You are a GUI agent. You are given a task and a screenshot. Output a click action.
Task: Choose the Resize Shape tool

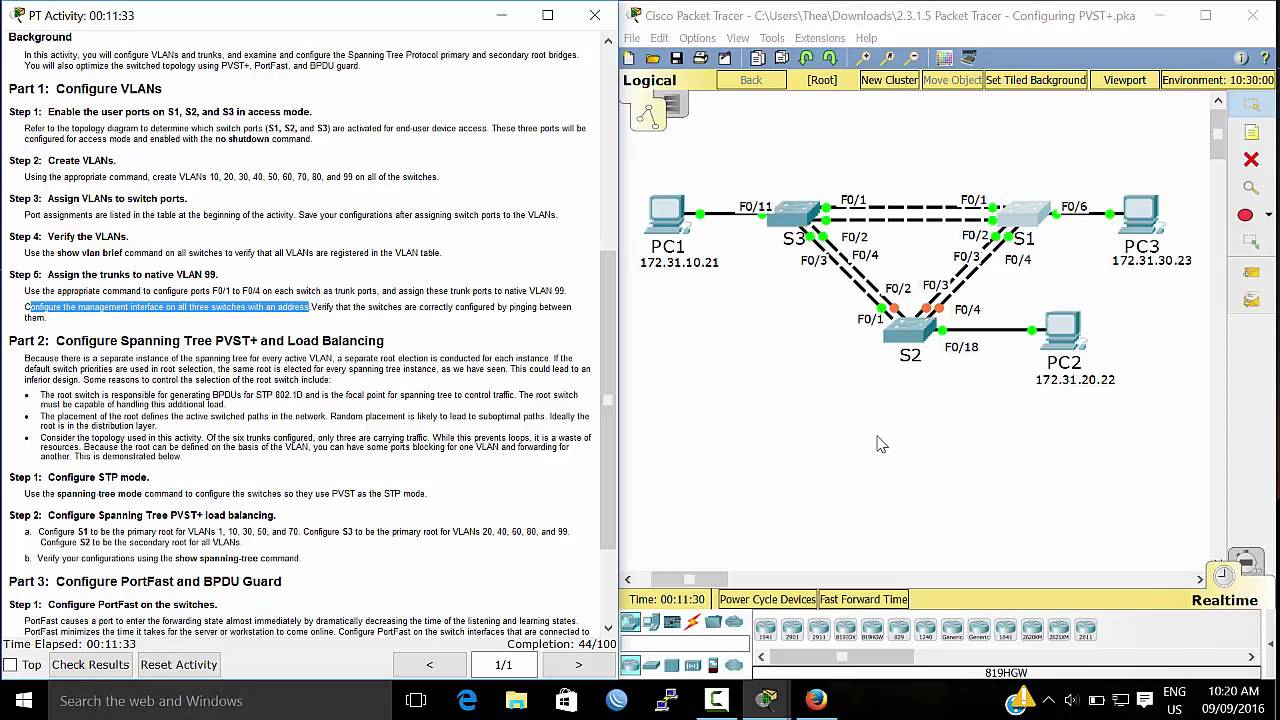tap(1251, 243)
